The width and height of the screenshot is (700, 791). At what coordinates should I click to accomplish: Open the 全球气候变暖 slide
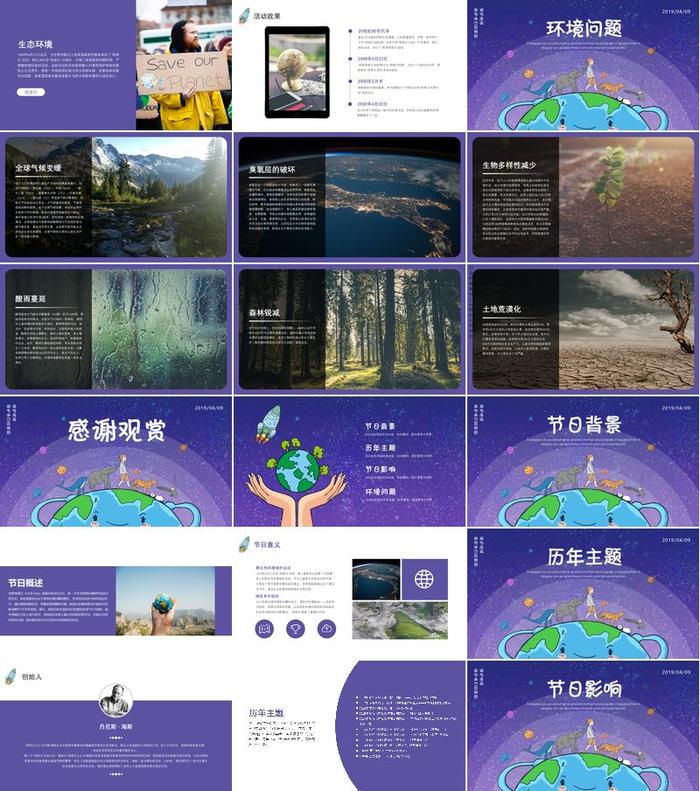click(116, 197)
